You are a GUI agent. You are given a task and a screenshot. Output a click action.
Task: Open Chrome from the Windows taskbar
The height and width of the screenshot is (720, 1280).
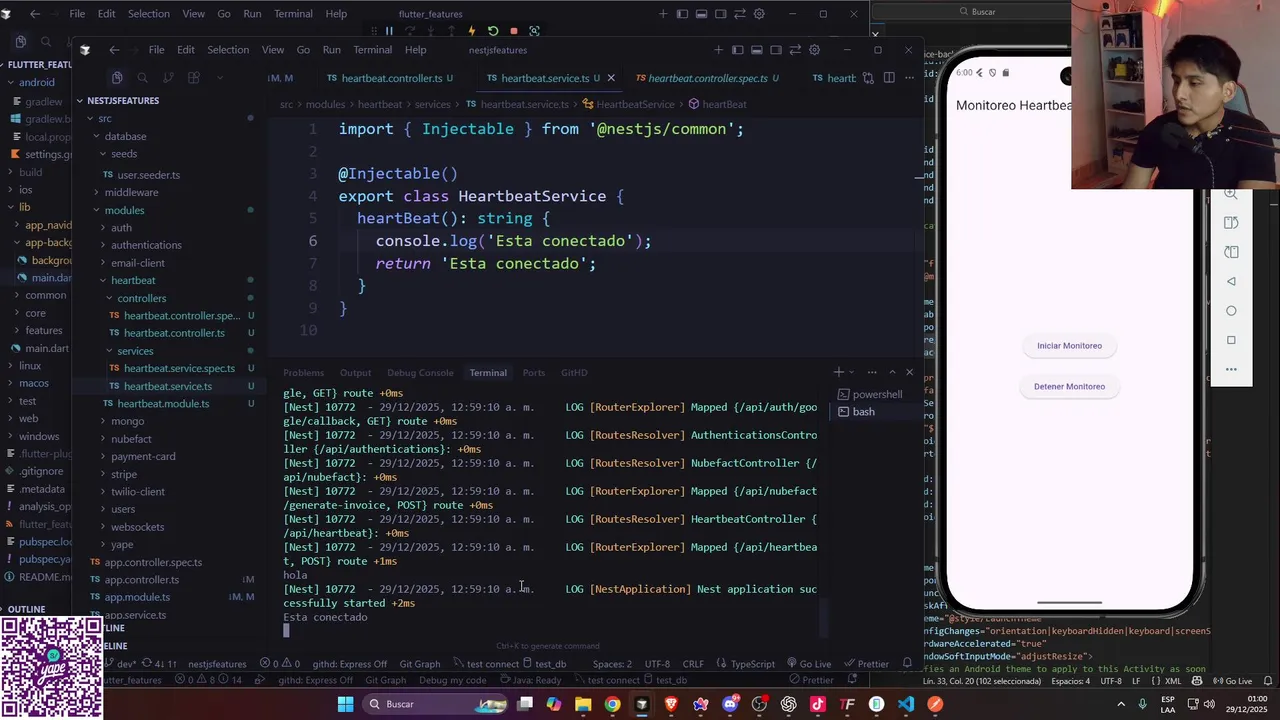(x=612, y=704)
